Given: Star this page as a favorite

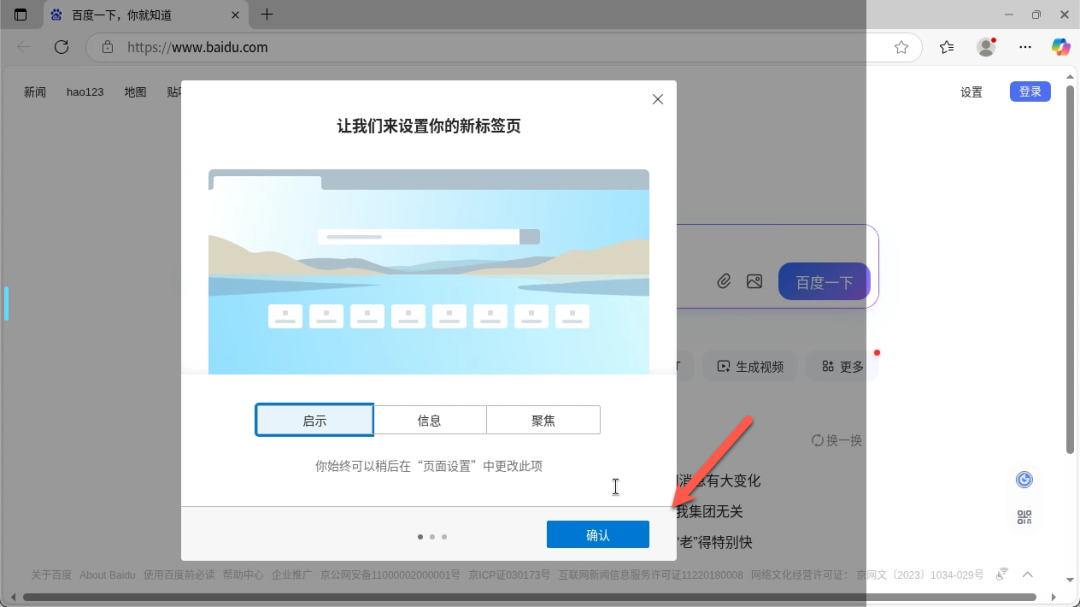Looking at the screenshot, I should coord(901,47).
